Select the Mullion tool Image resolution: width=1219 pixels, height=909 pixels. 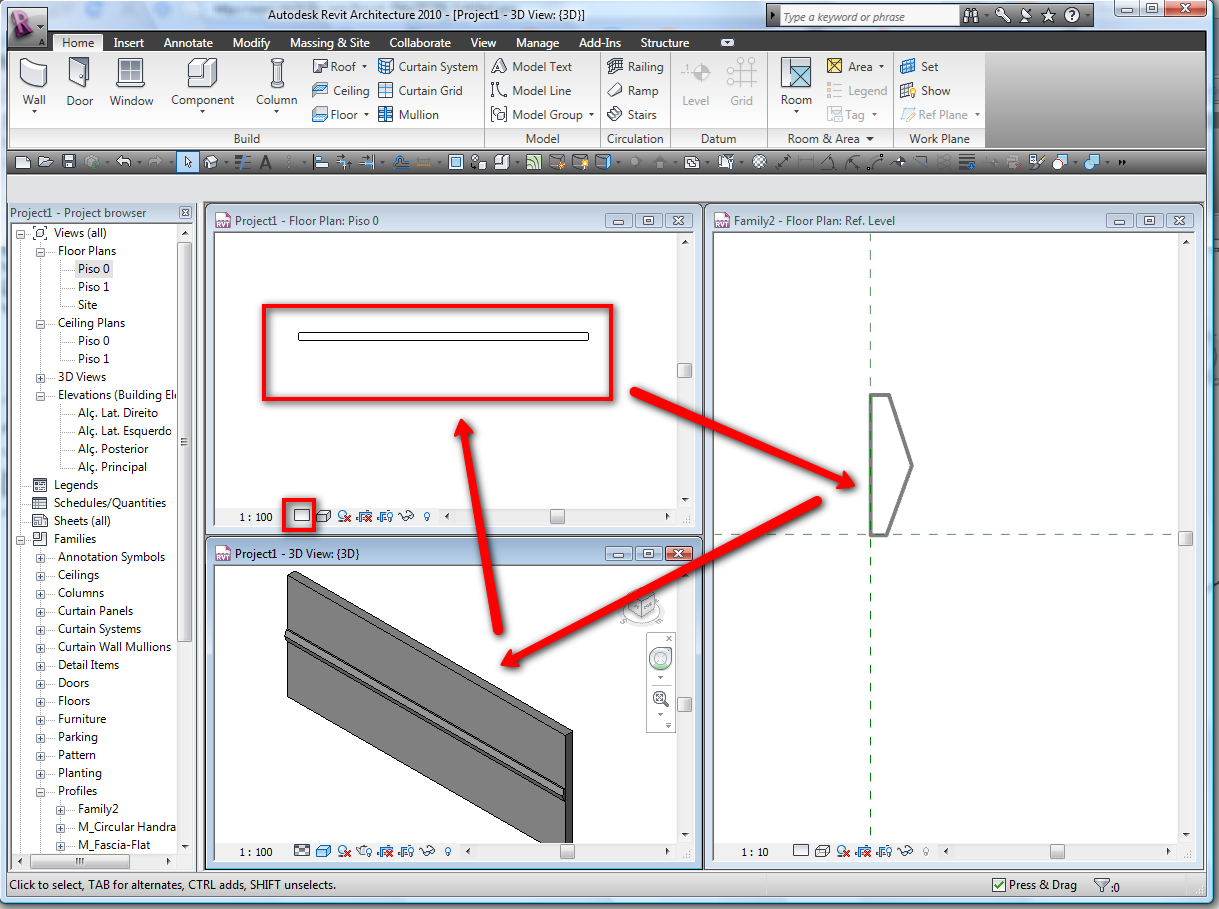[408, 114]
